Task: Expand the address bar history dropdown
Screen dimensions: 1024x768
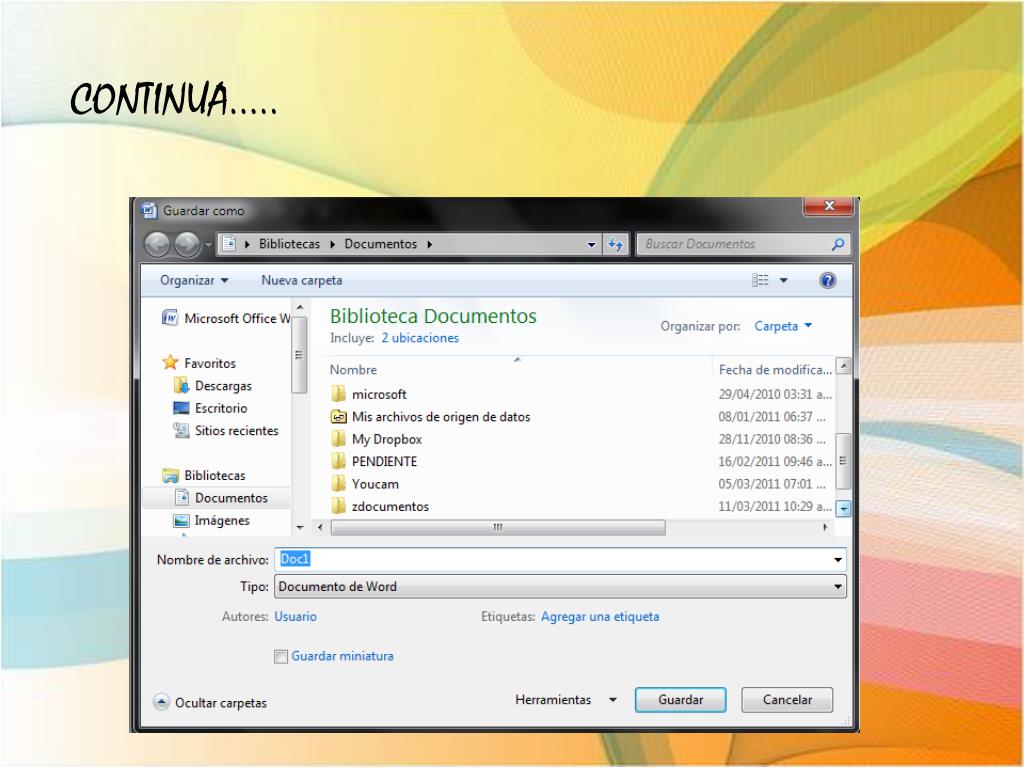Action: coord(591,245)
